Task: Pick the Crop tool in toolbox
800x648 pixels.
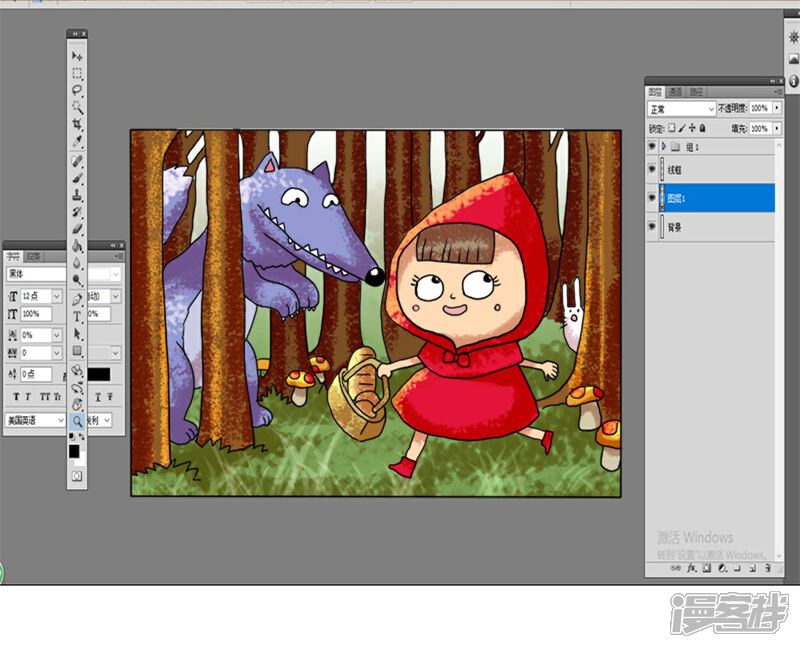Action: [76, 125]
